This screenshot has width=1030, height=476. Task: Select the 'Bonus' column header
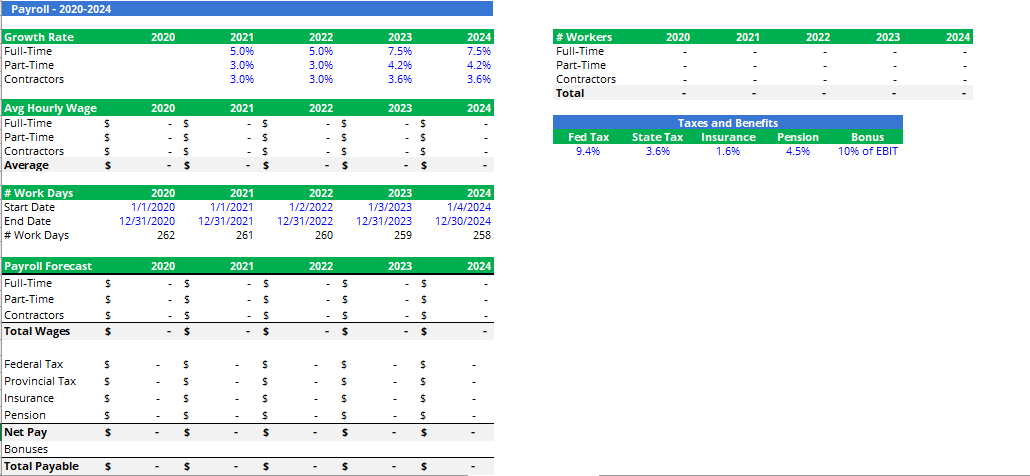868,137
